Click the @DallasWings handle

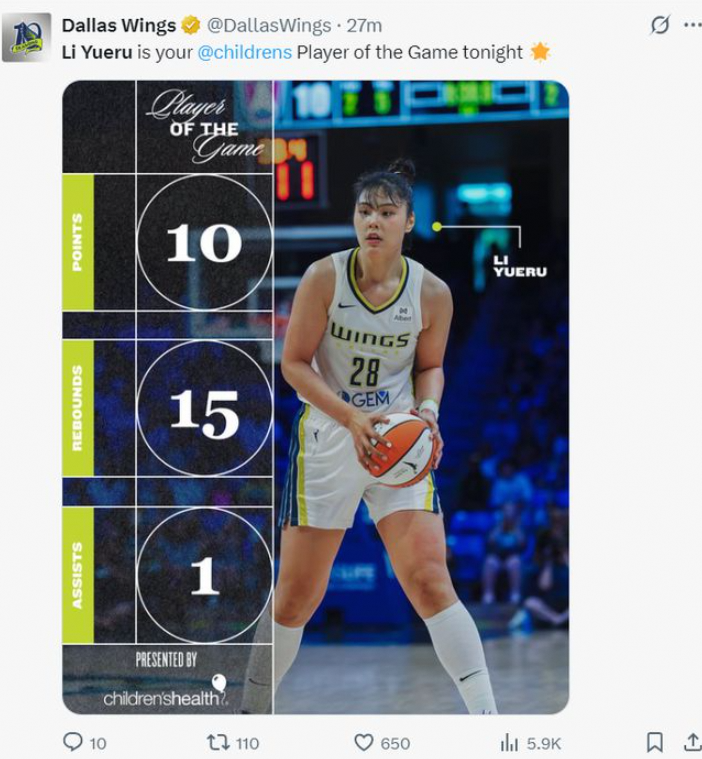pos(269,25)
